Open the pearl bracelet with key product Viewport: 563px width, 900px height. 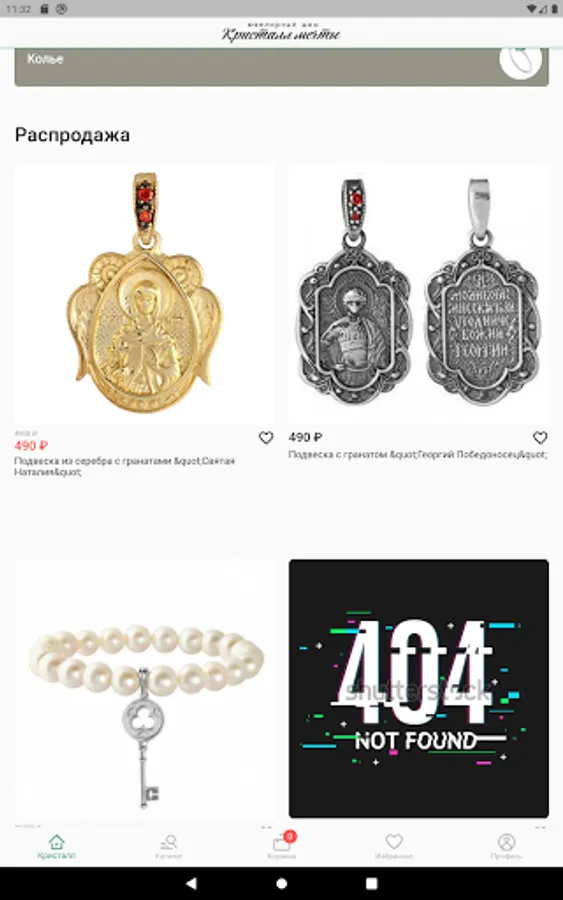(143, 689)
